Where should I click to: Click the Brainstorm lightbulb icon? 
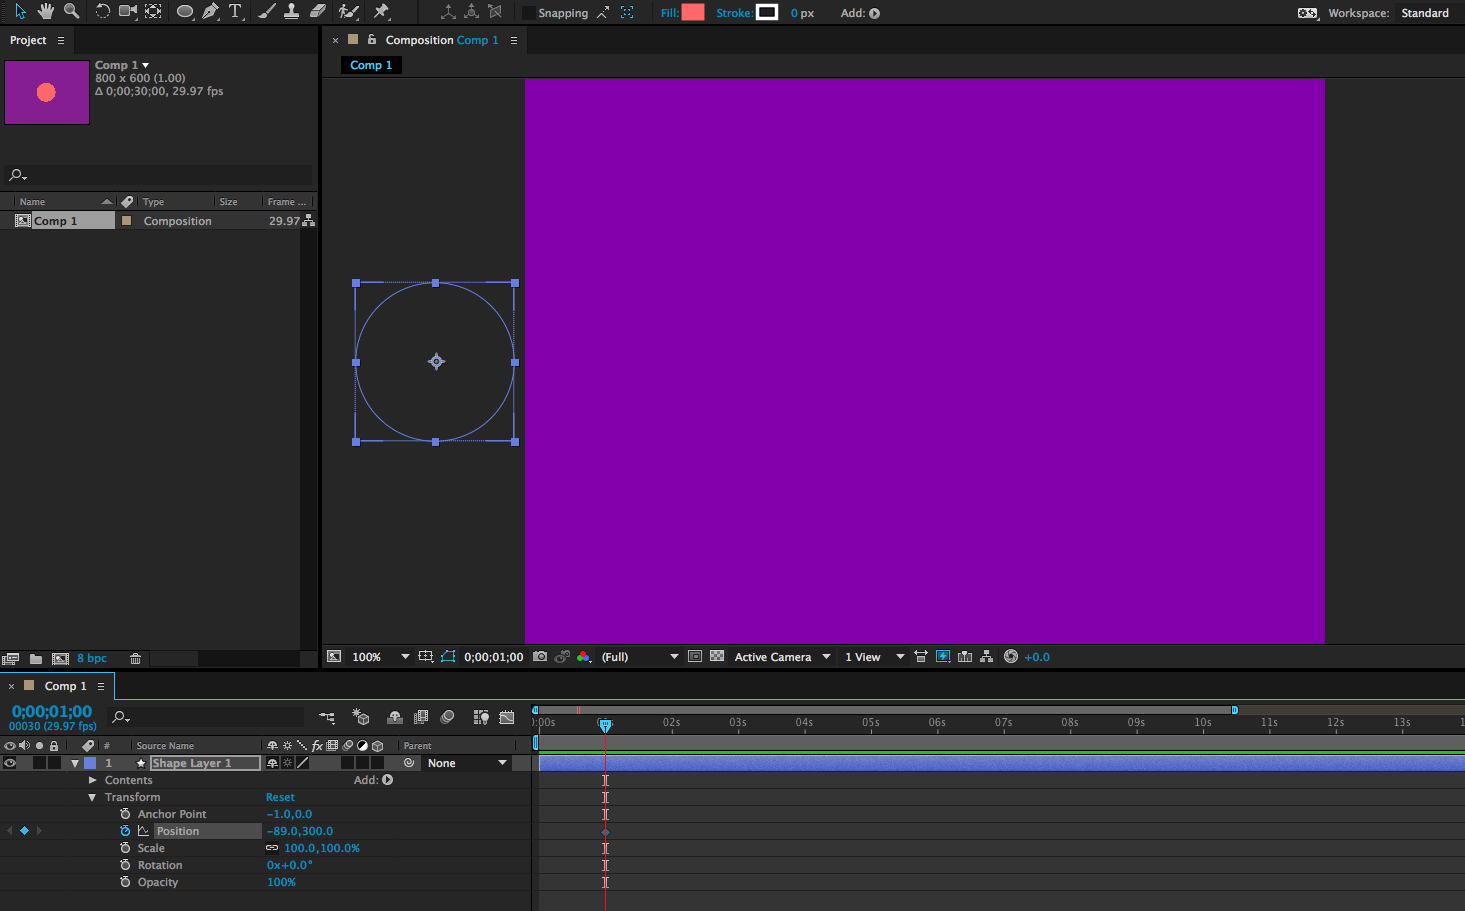coord(481,717)
